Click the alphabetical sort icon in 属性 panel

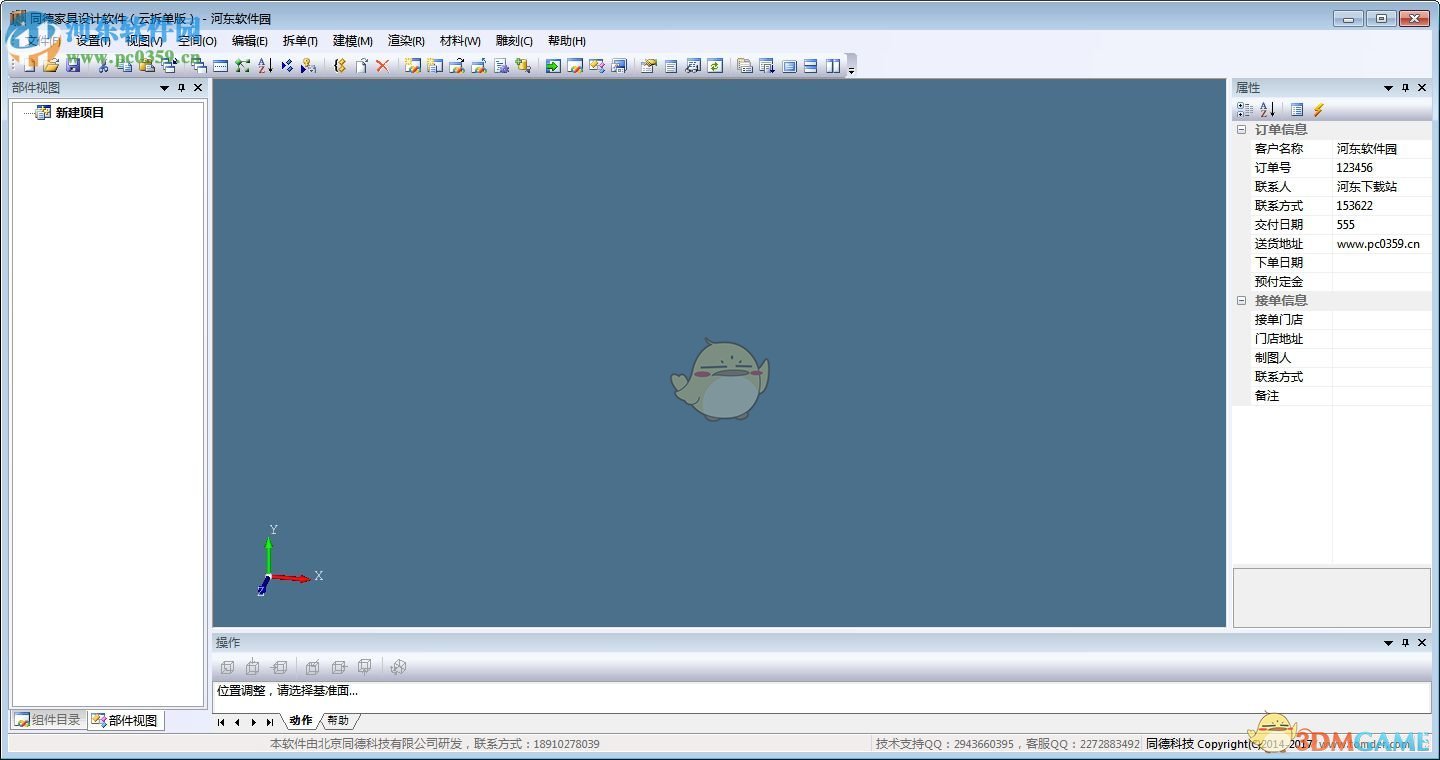(x=1267, y=110)
